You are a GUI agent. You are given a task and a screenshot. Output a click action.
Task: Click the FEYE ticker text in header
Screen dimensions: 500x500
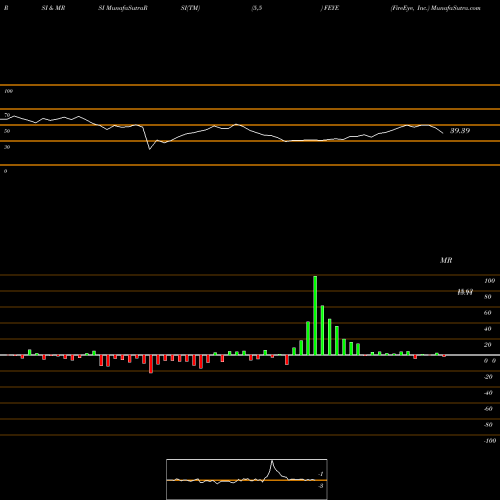(331, 8)
